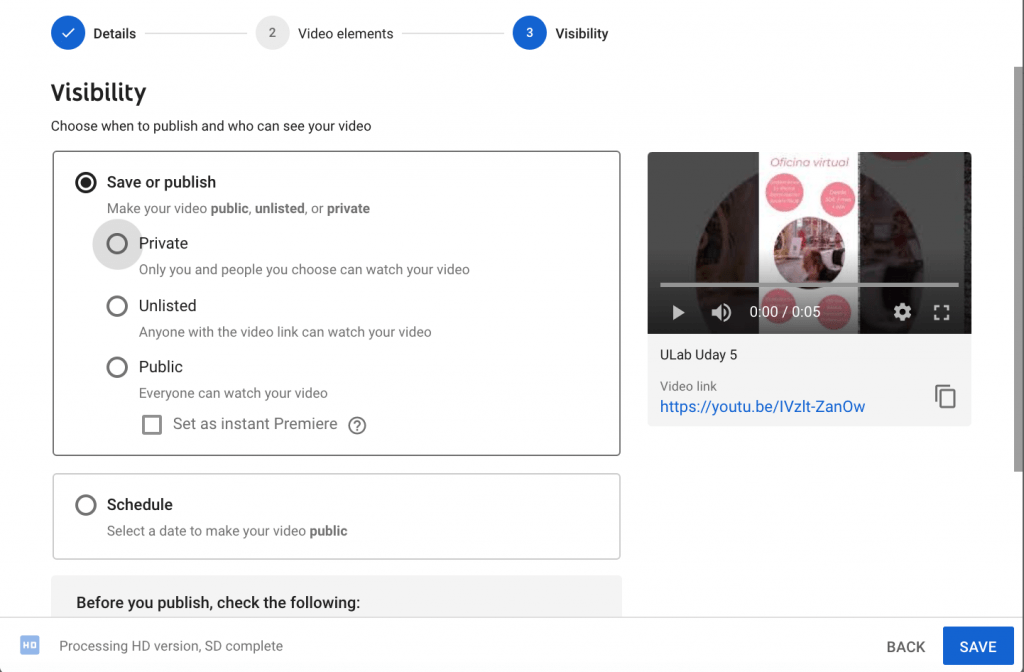Click the 0:00 / 0:05 time display
The height and width of the screenshot is (672, 1024).
[784, 312]
